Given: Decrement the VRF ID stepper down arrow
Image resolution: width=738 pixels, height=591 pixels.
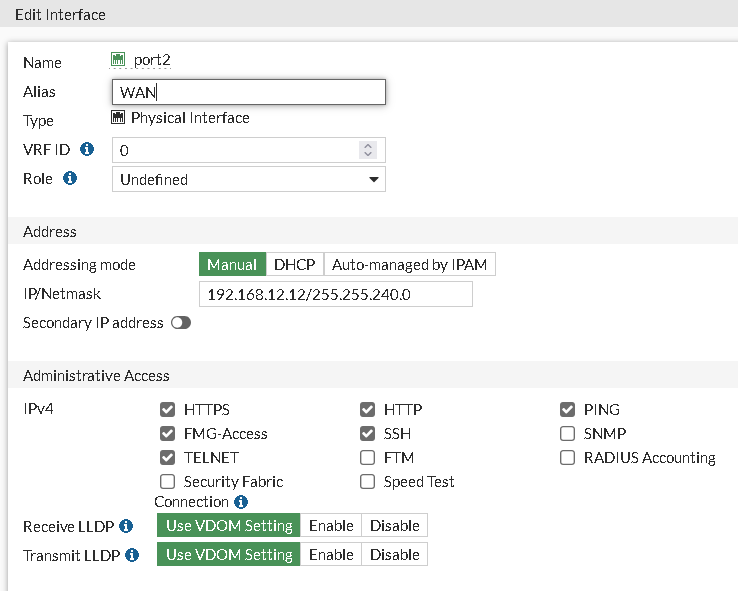Looking at the screenshot, I should [368, 155].
